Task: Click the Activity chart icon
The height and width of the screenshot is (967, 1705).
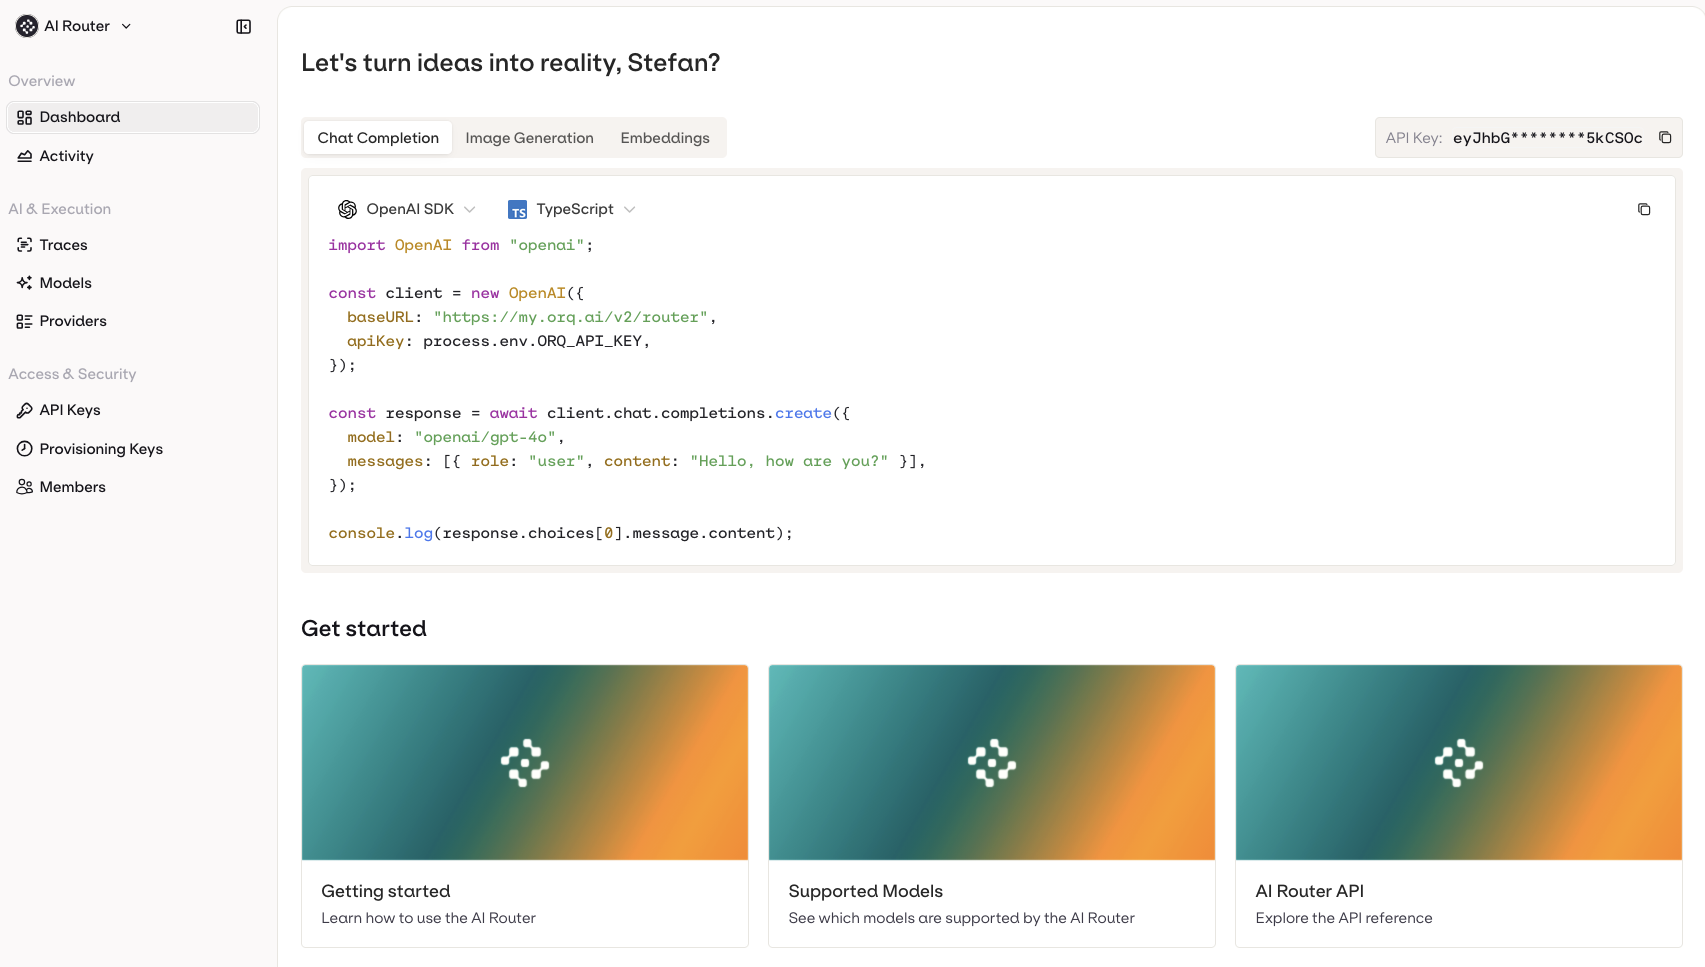Action: click(25, 156)
